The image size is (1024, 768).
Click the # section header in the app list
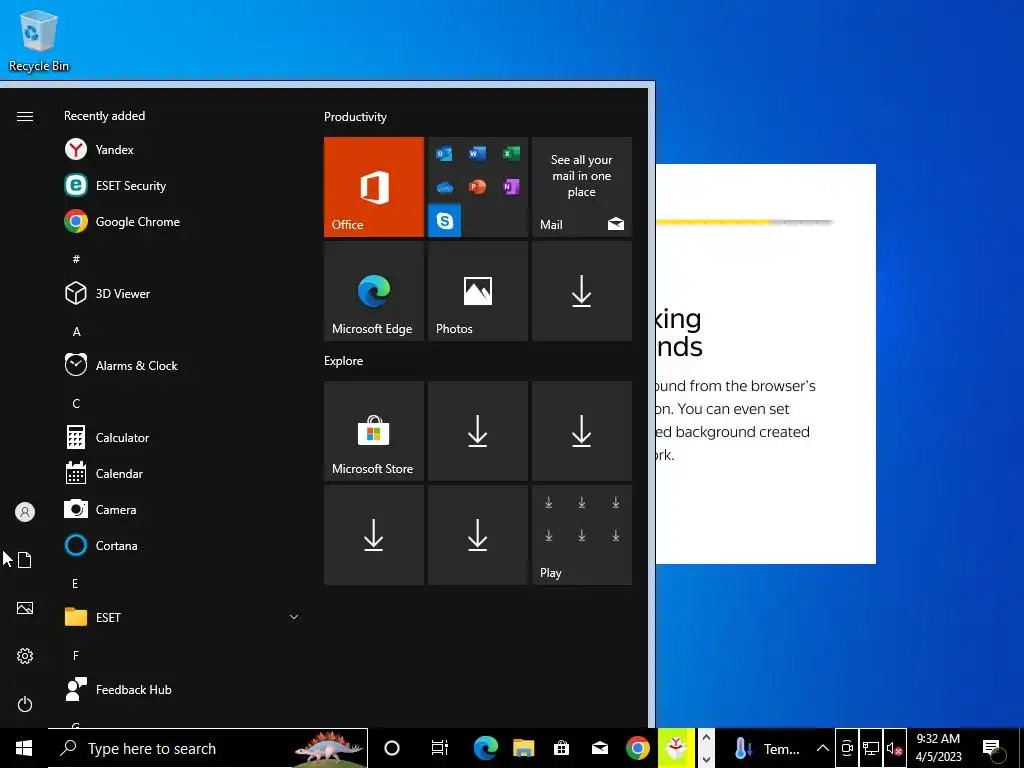pos(76,259)
